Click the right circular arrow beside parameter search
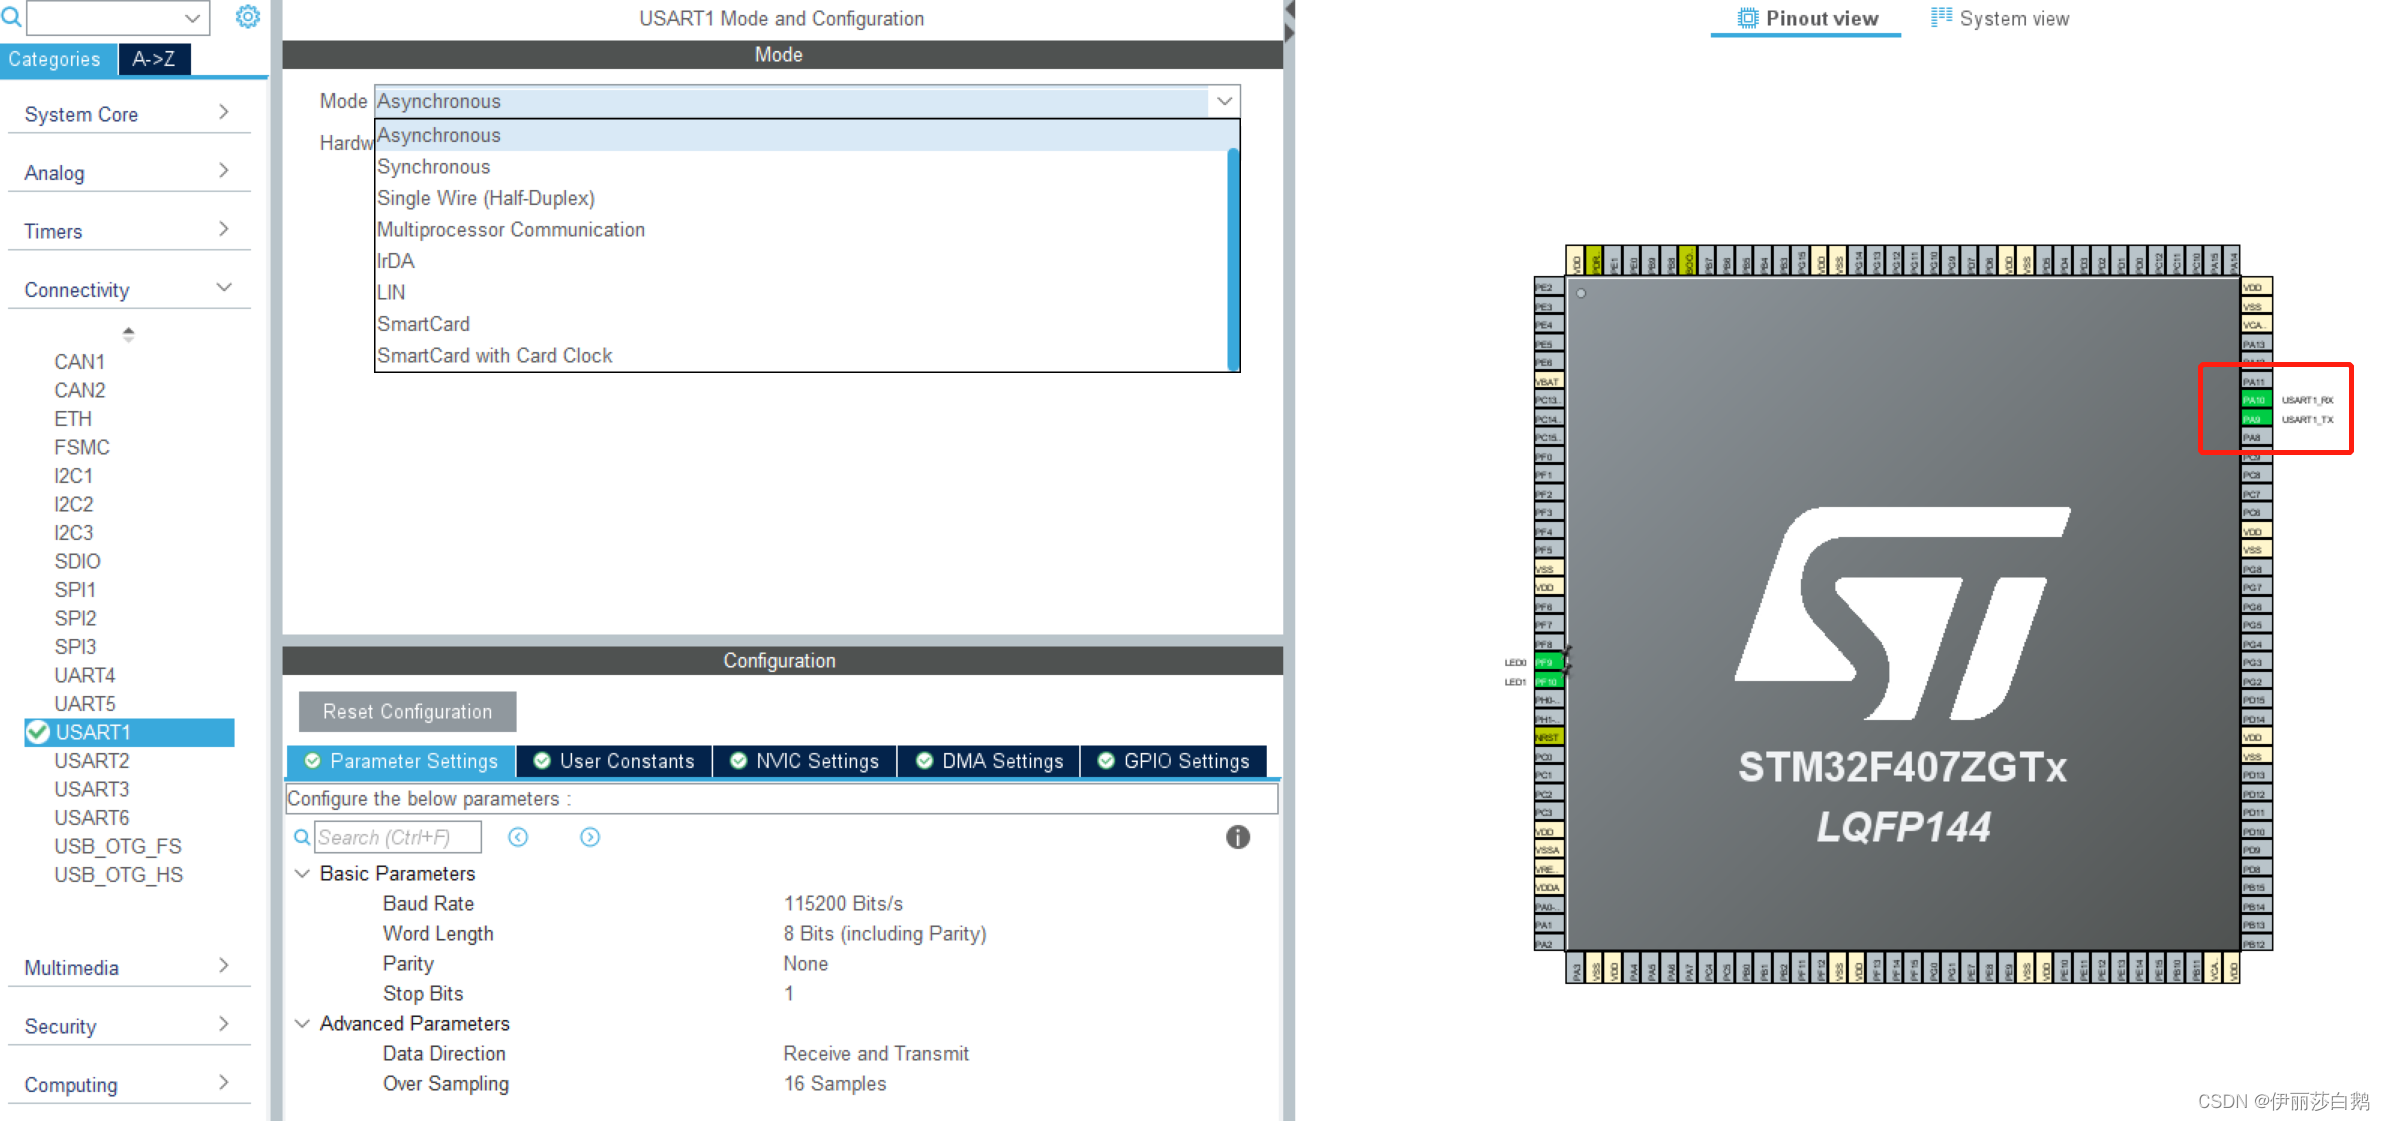 pyautogui.click(x=589, y=837)
